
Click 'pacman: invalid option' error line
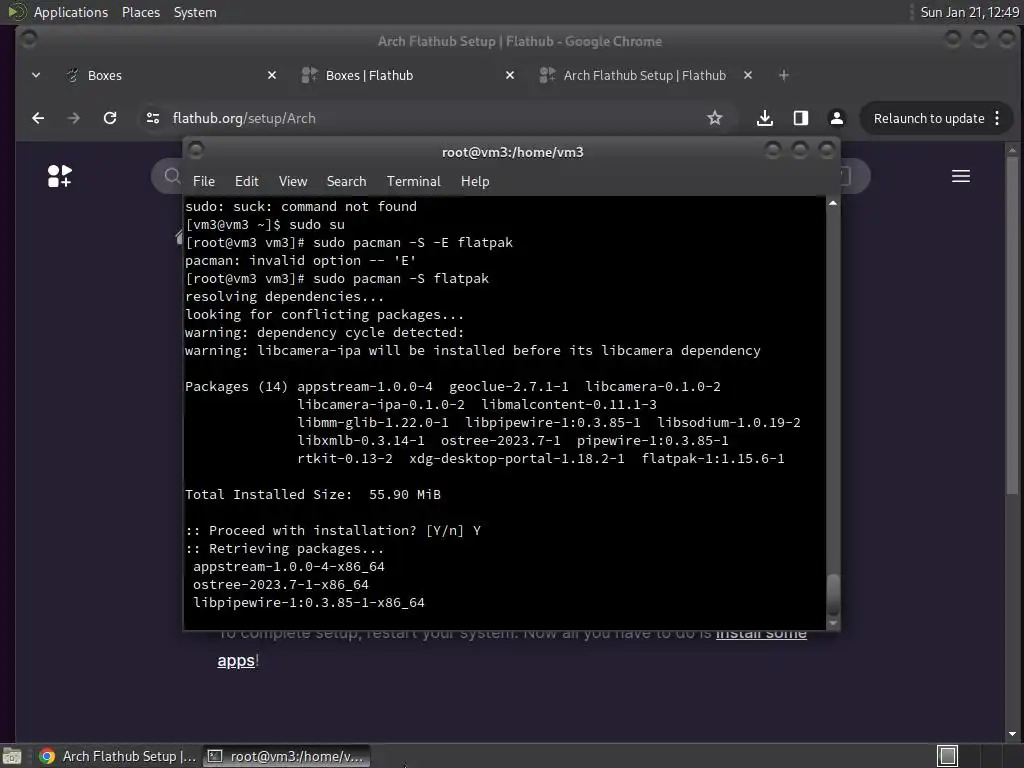[300, 261]
